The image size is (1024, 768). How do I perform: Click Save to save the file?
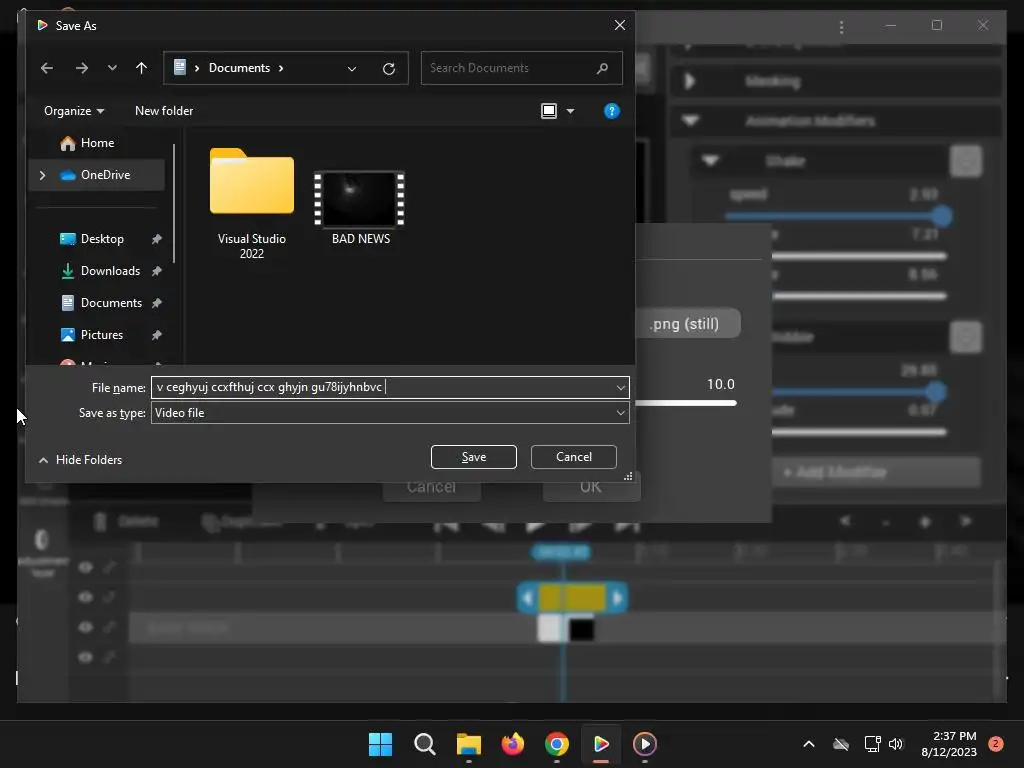click(473, 457)
